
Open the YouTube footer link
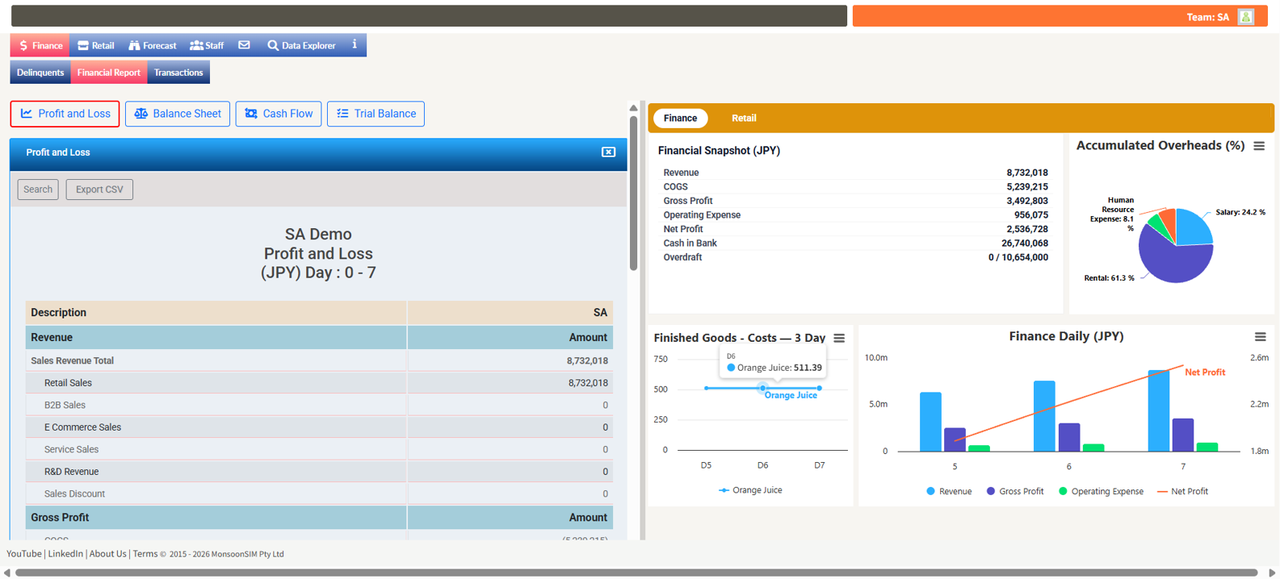click(24, 553)
